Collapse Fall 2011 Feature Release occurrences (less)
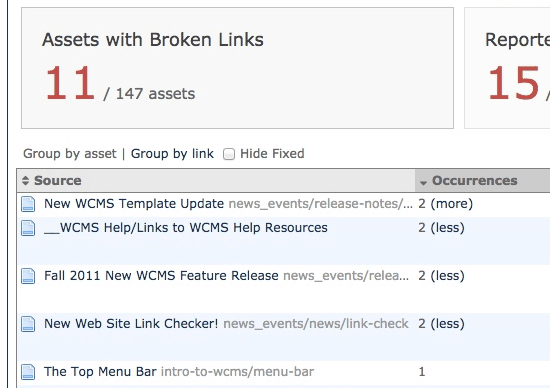This screenshot has height=388, width=550. pyautogui.click(x=447, y=276)
